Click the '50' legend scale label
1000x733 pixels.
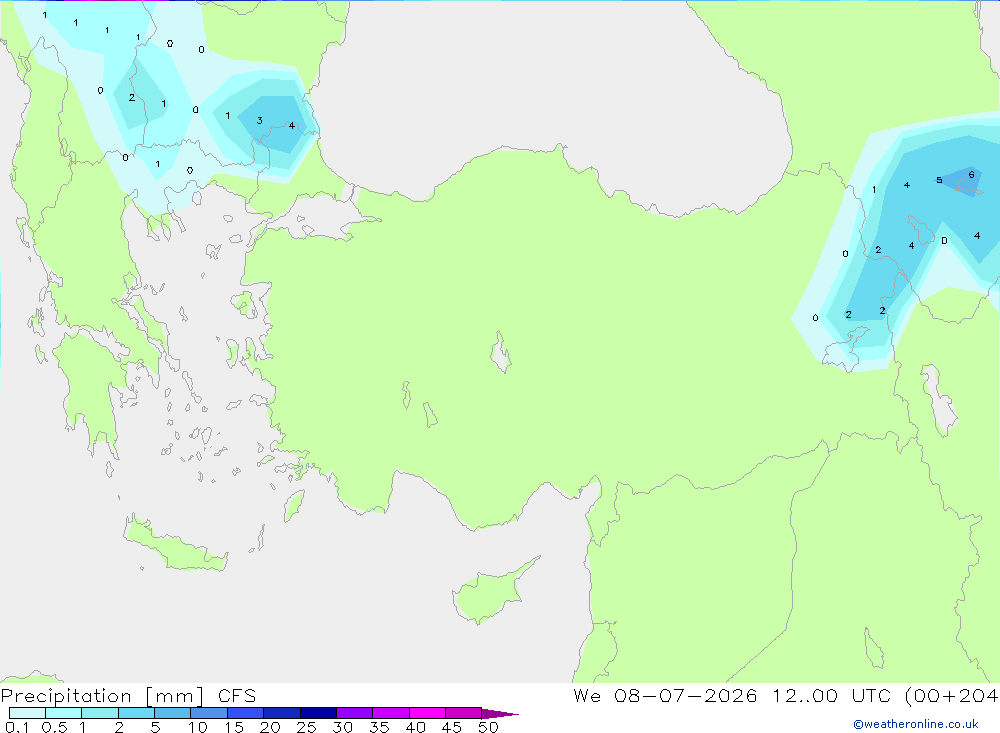point(488,727)
